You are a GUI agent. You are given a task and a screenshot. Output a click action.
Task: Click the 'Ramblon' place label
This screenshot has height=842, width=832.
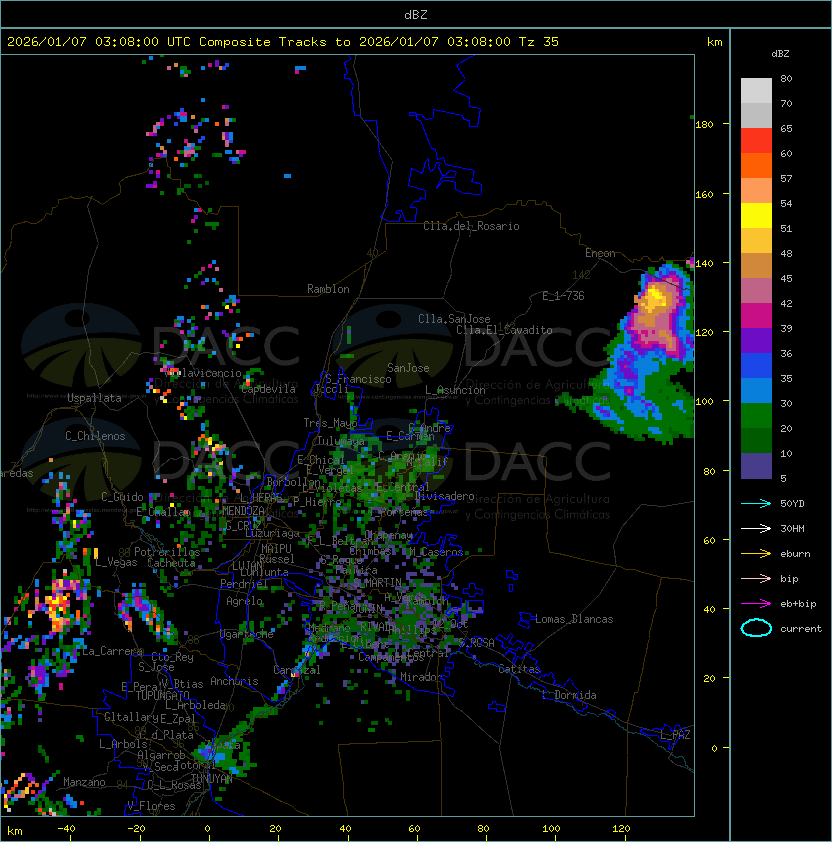click(328, 289)
